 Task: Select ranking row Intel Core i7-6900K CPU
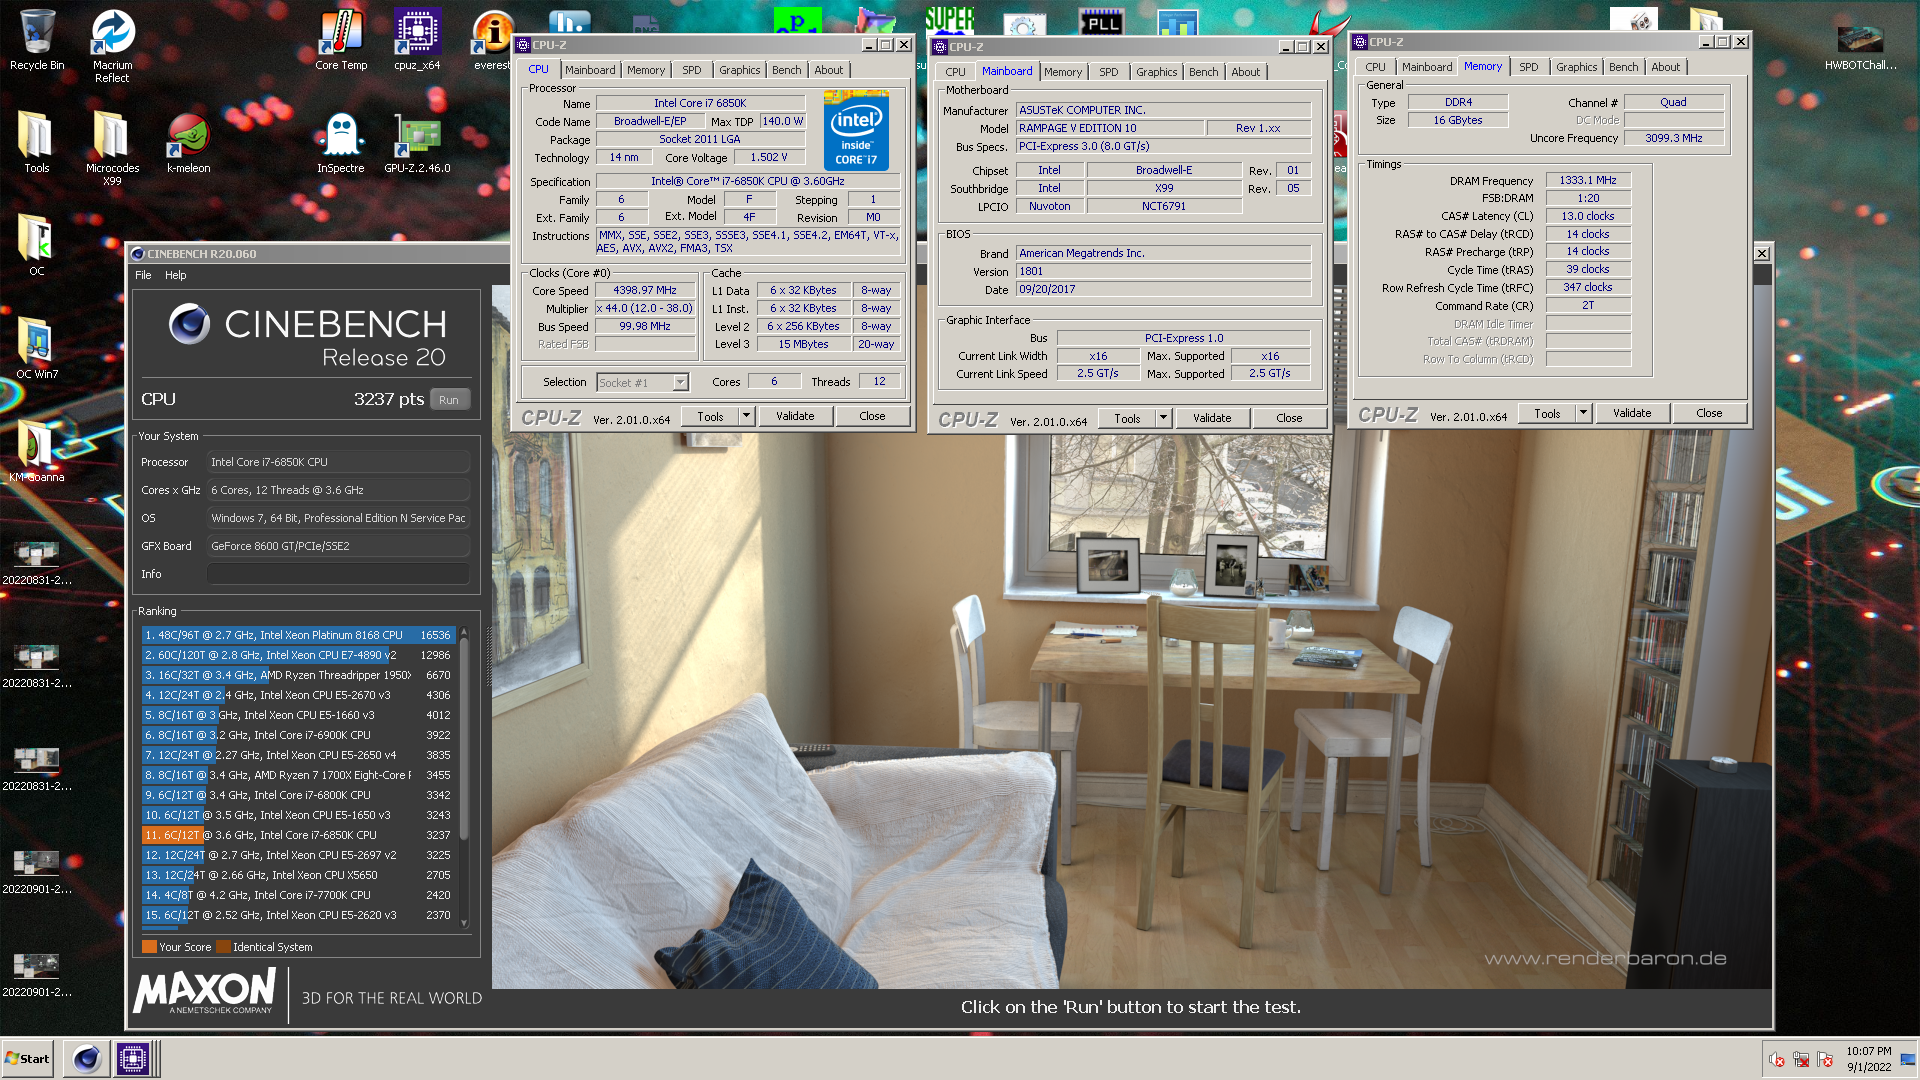[298, 735]
